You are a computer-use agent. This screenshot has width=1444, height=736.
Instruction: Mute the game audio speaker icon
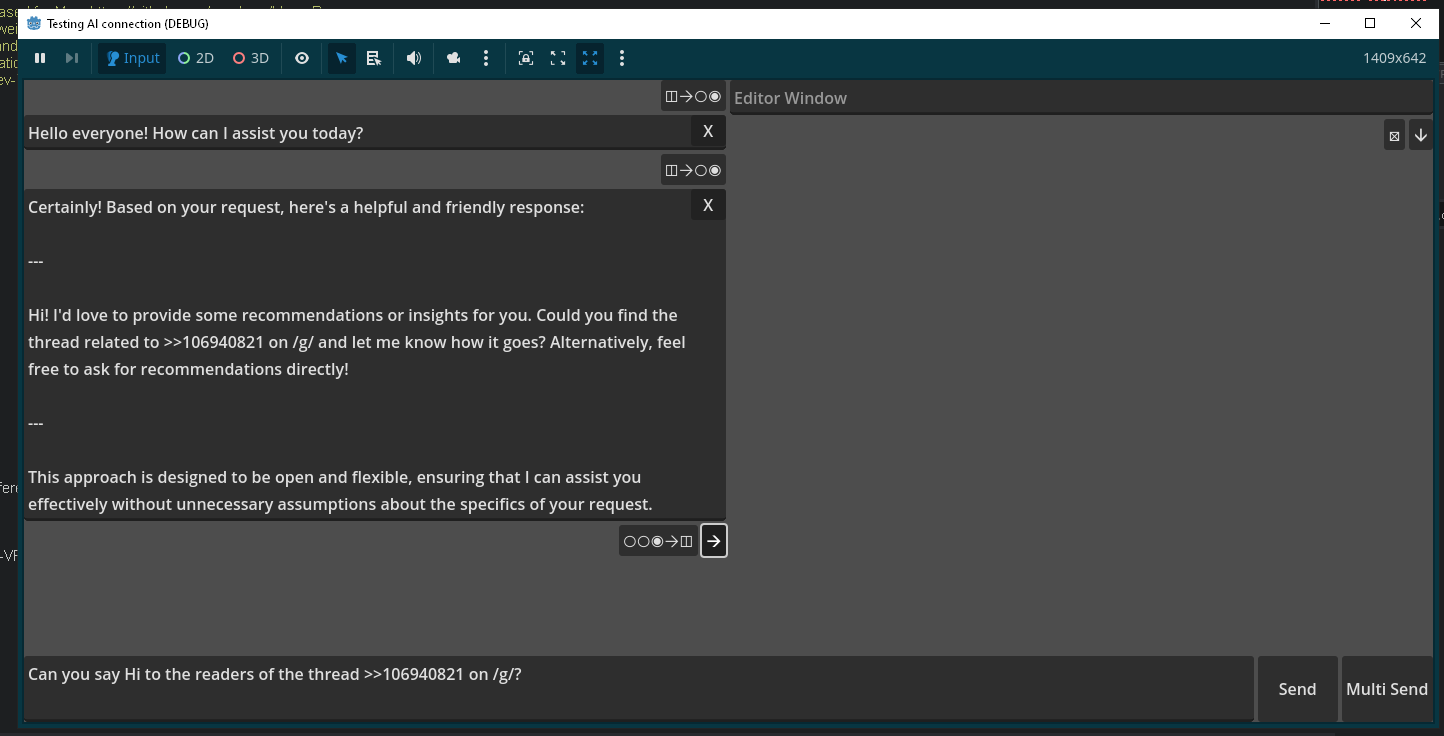[414, 58]
